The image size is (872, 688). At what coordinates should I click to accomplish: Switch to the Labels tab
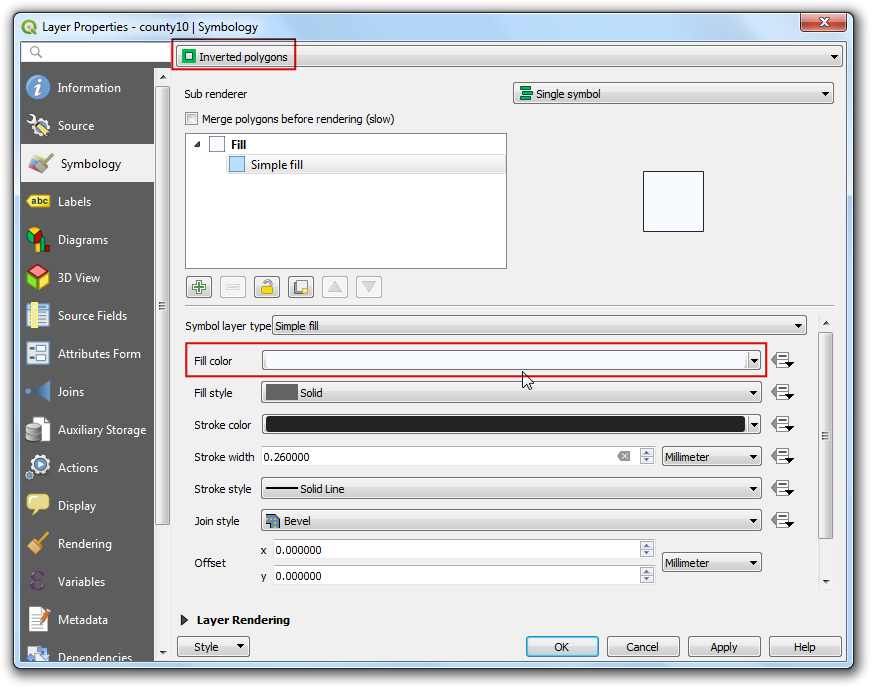pos(74,202)
